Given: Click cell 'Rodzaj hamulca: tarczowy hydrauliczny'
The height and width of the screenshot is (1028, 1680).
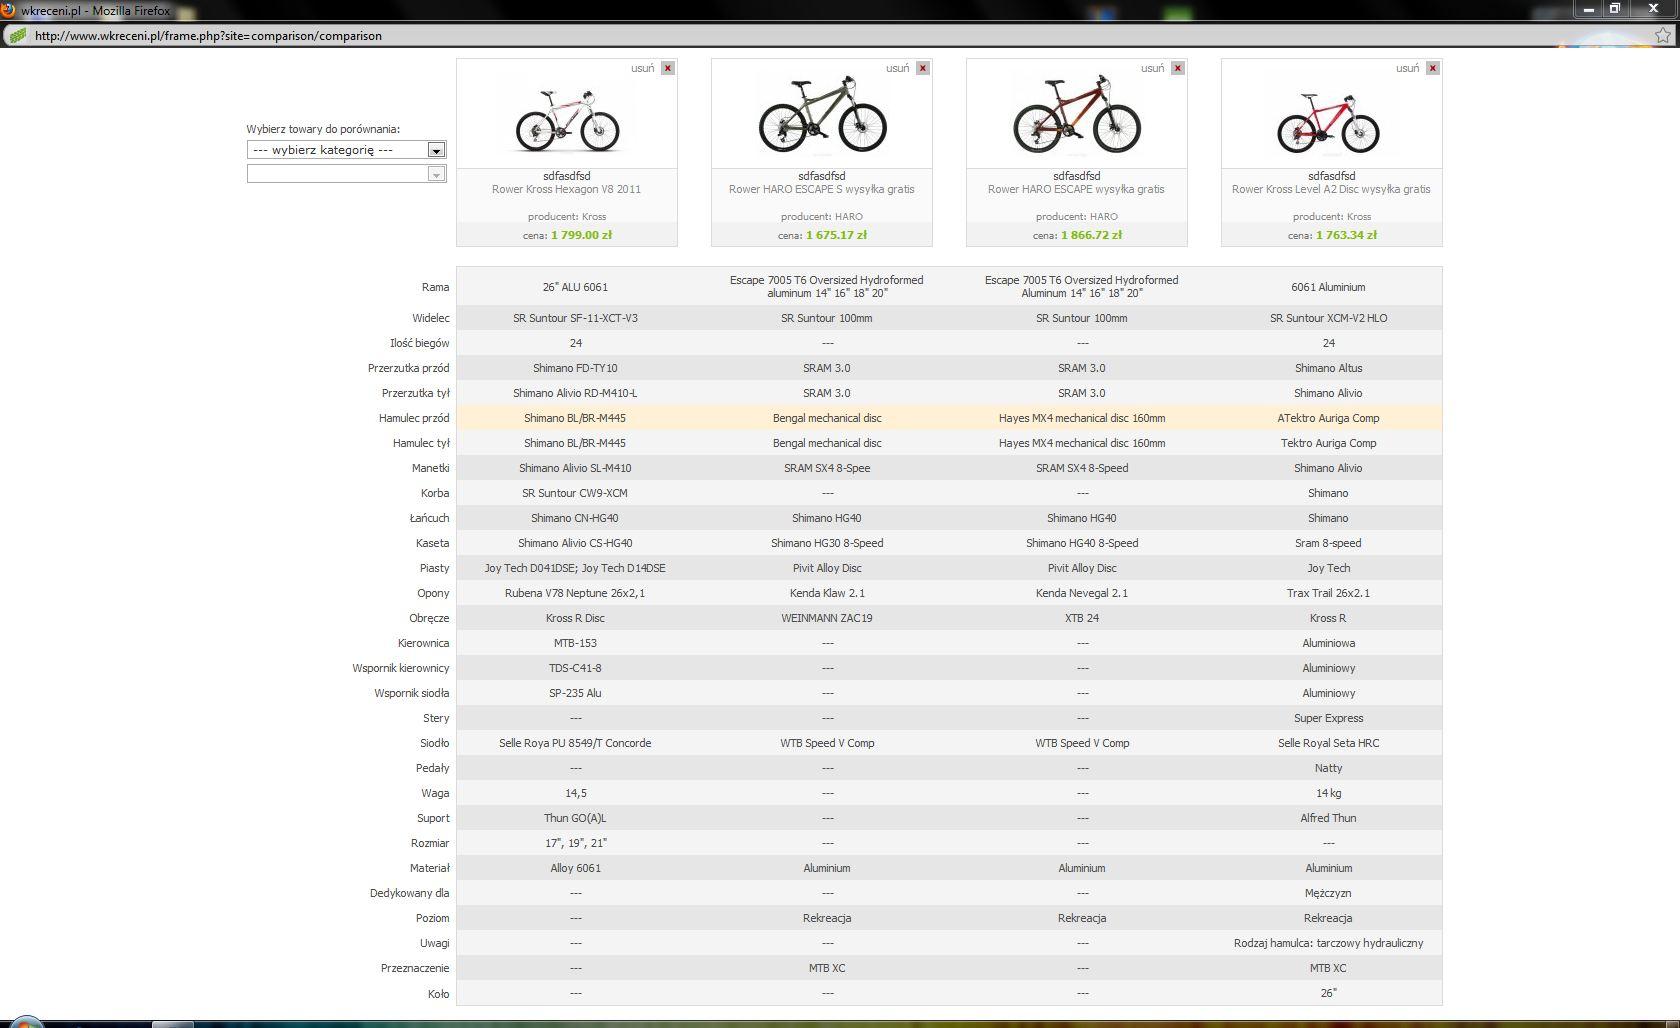Looking at the screenshot, I should click(x=1328, y=943).
